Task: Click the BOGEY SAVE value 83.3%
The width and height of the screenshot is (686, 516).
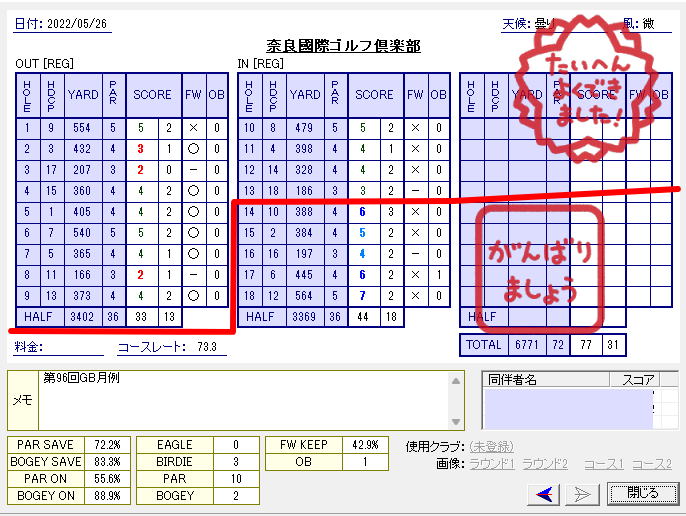Action: (107, 462)
